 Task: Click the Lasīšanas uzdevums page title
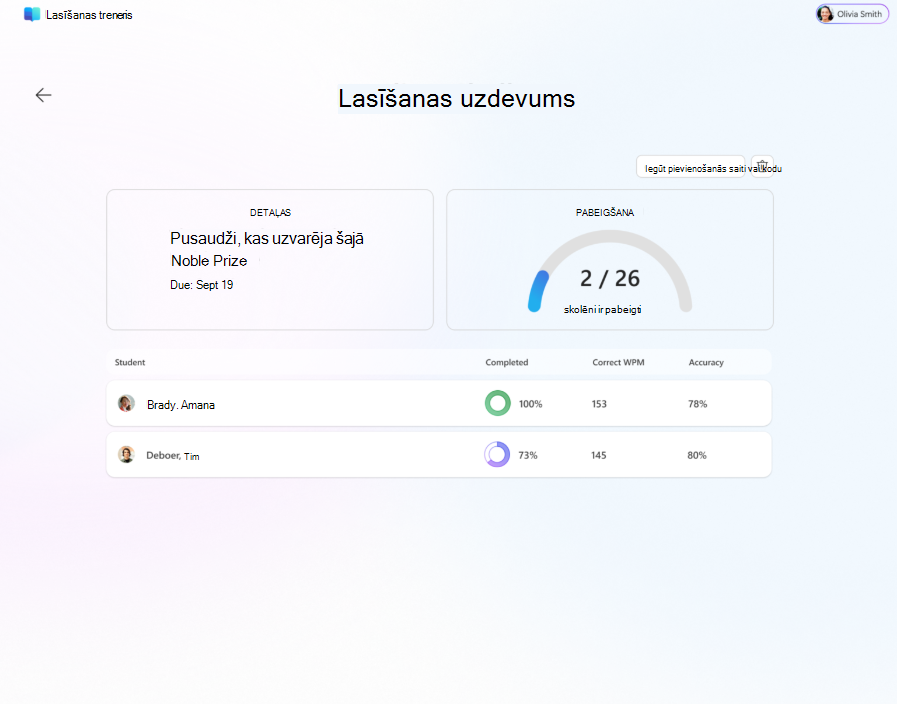457,98
